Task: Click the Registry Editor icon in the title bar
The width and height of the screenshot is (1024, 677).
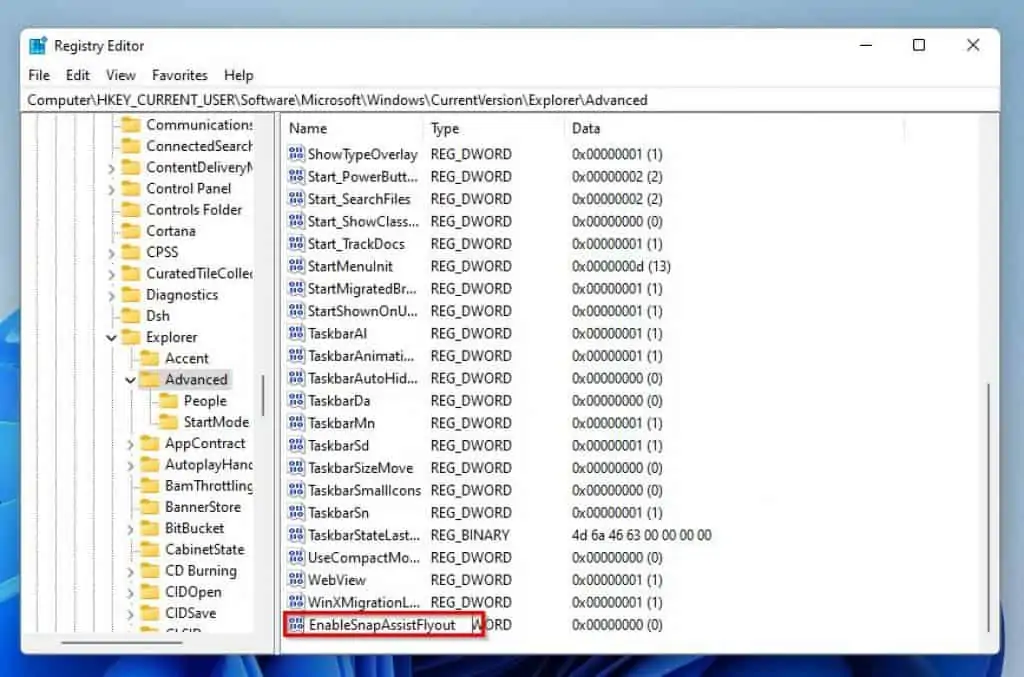Action: coord(37,45)
